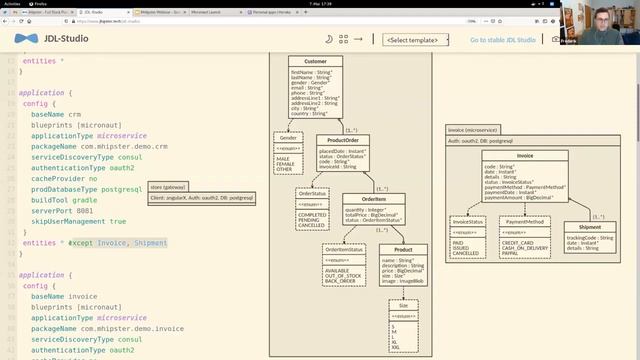Toggle the Firefox sidebar icon
Viewport: 640px width, 360px height.
(x=545, y=21)
